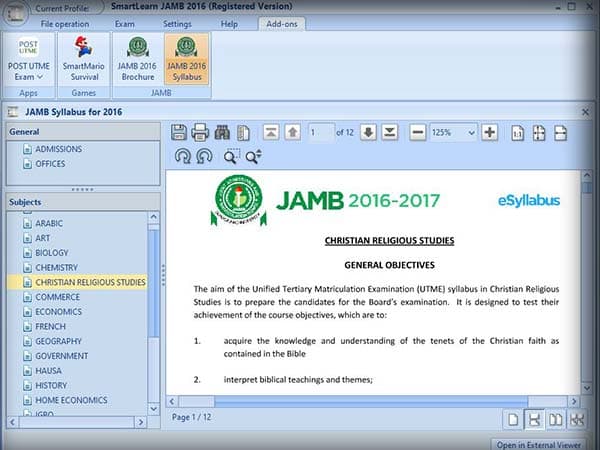This screenshot has width=600, height=450.
Task: Switch to the Settings tab
Action: pyautogui.click(x=177, y=22)
